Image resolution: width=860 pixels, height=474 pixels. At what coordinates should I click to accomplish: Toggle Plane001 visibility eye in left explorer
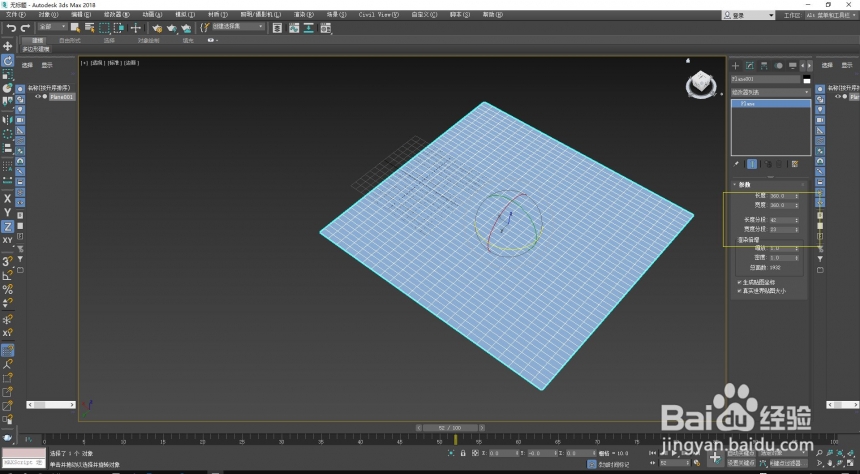pos(38,97)
